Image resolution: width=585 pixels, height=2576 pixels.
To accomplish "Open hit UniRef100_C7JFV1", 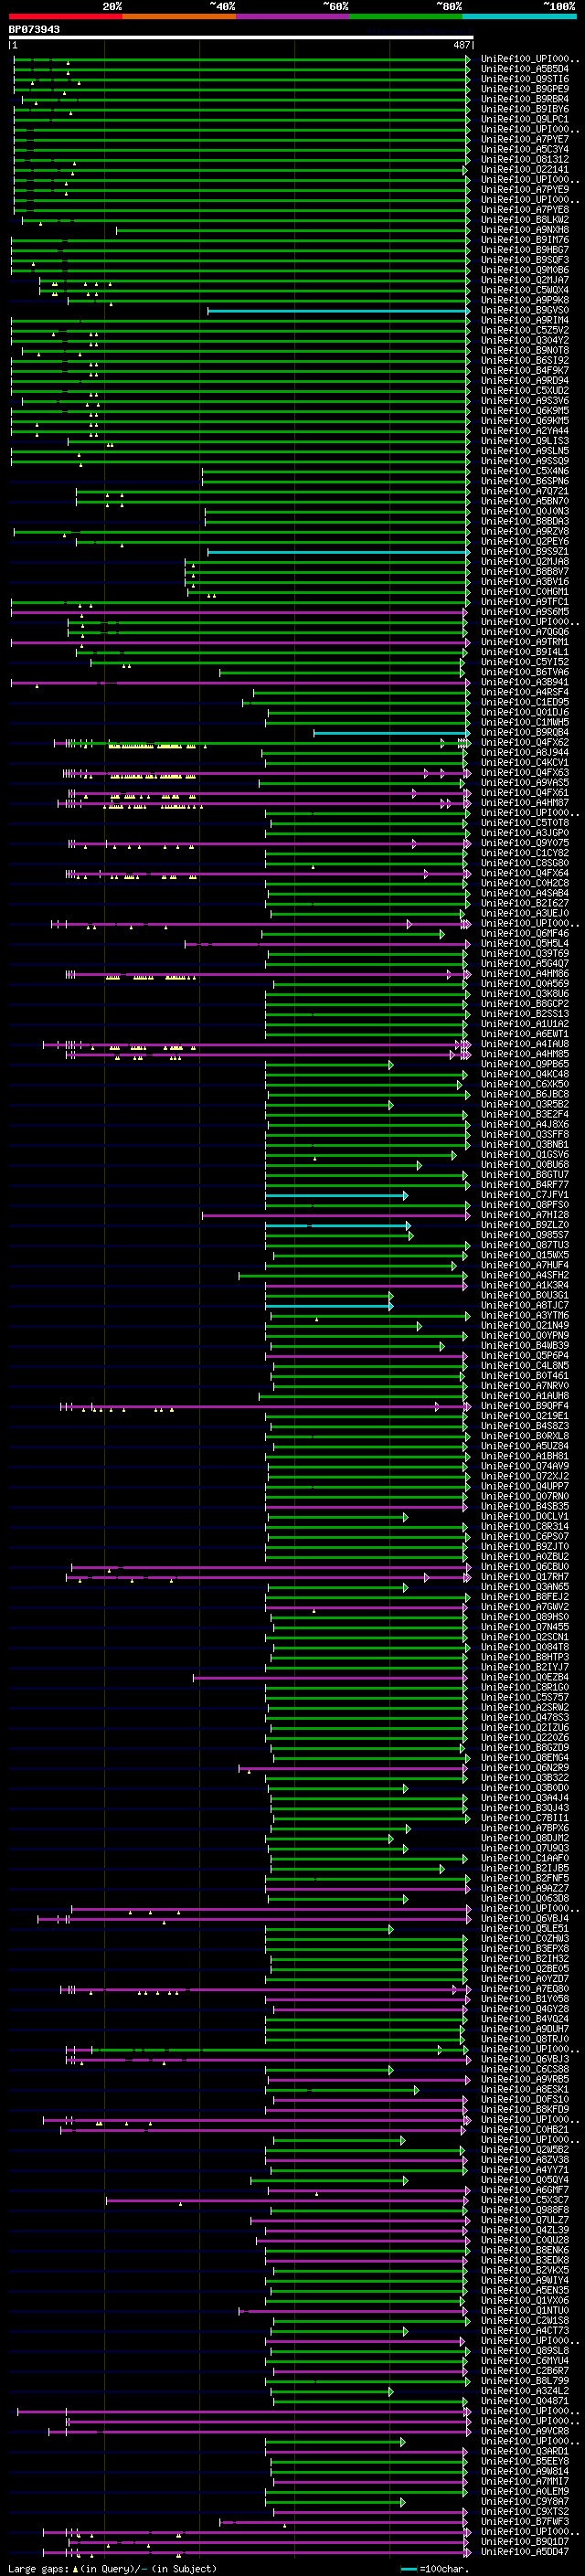I will 525,1194.
